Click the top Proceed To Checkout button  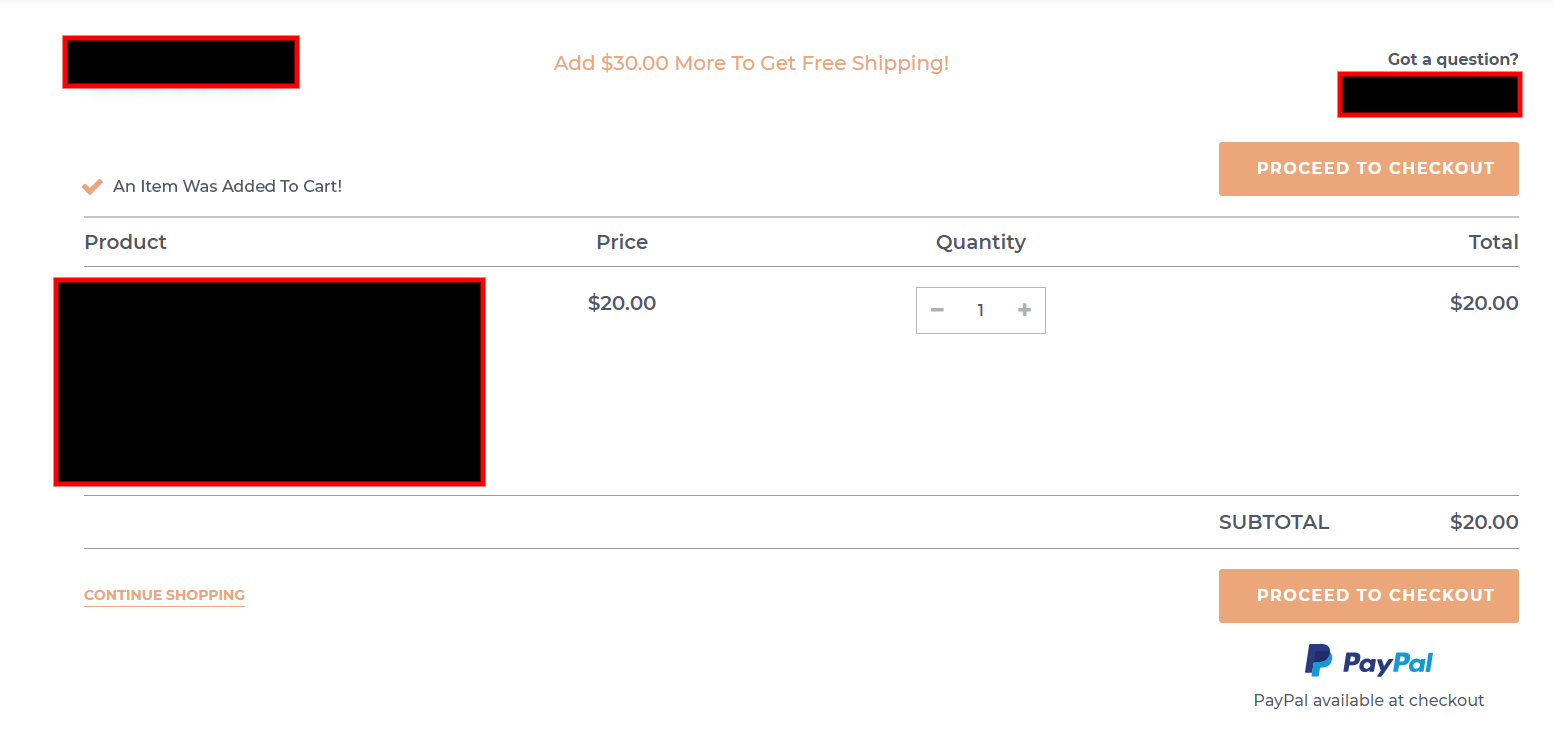(x=1369, y=169)
